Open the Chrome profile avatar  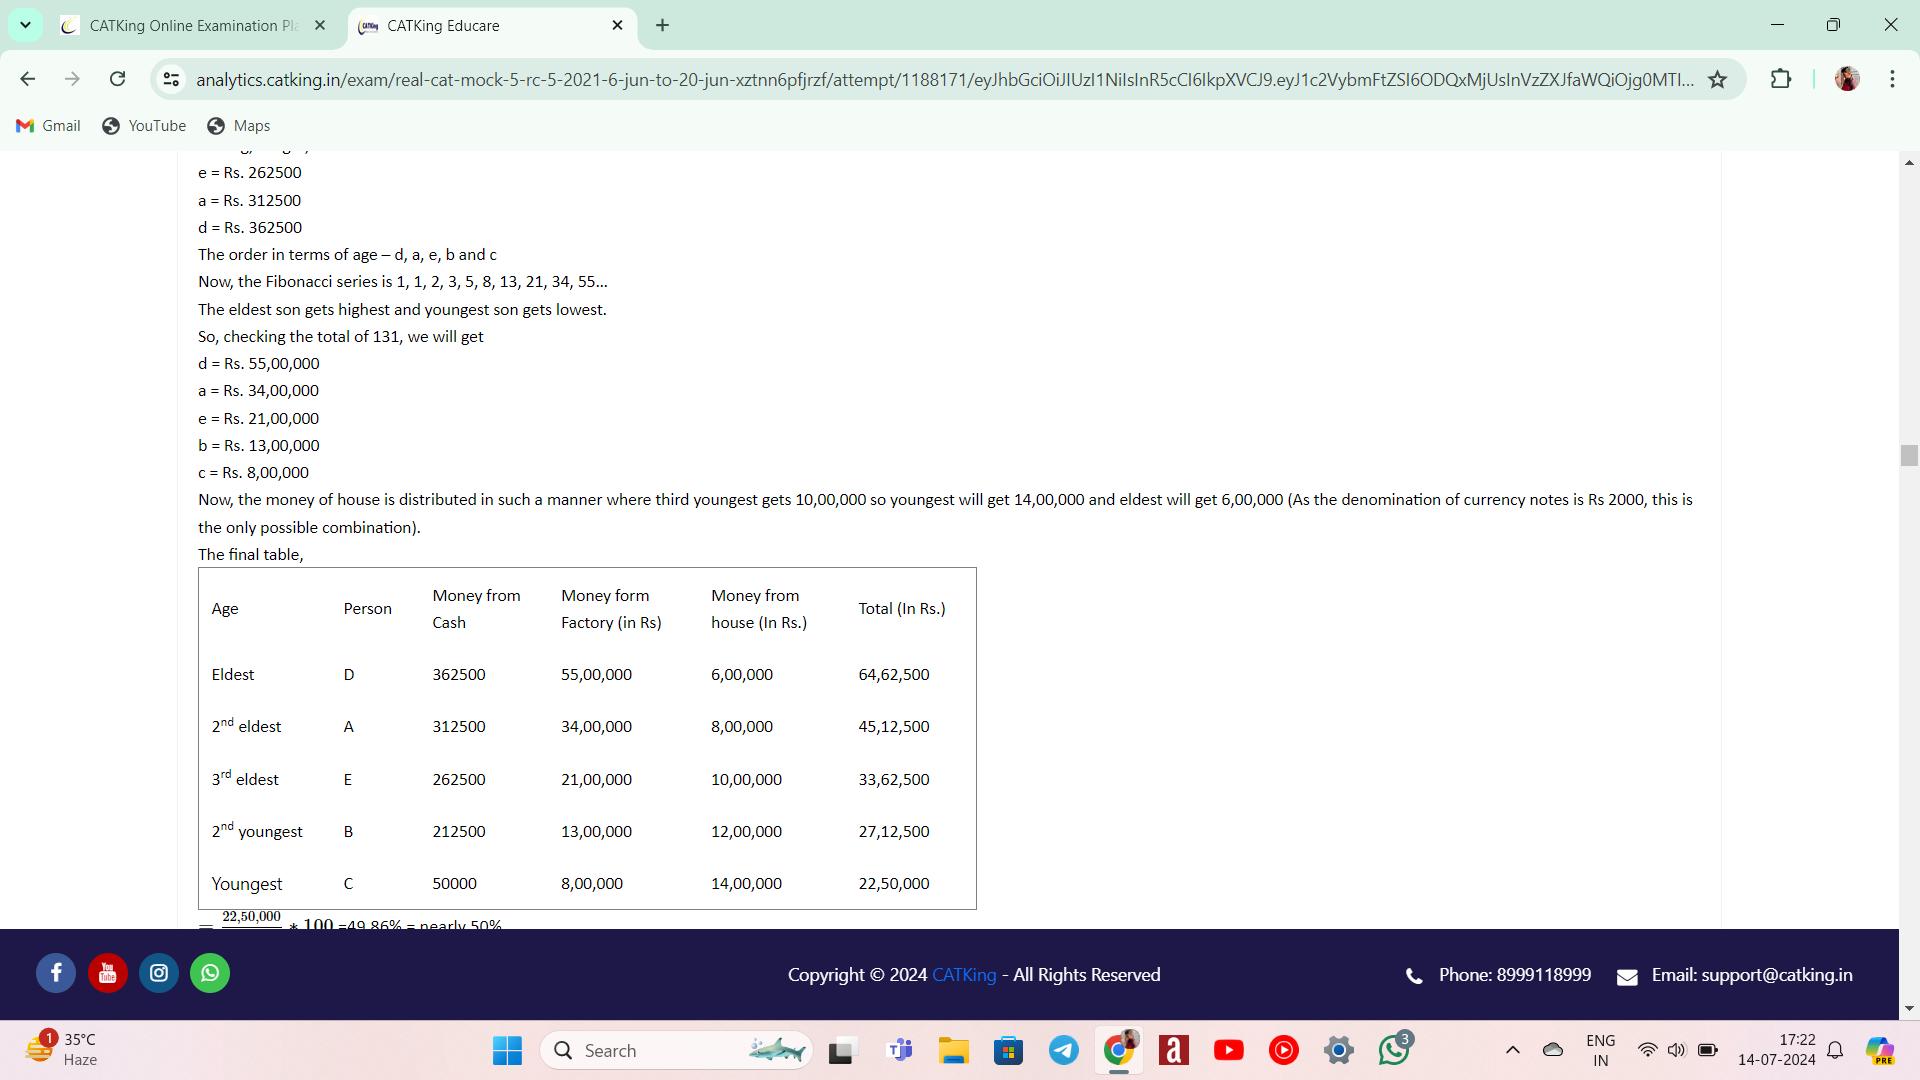pos(1847,79)
